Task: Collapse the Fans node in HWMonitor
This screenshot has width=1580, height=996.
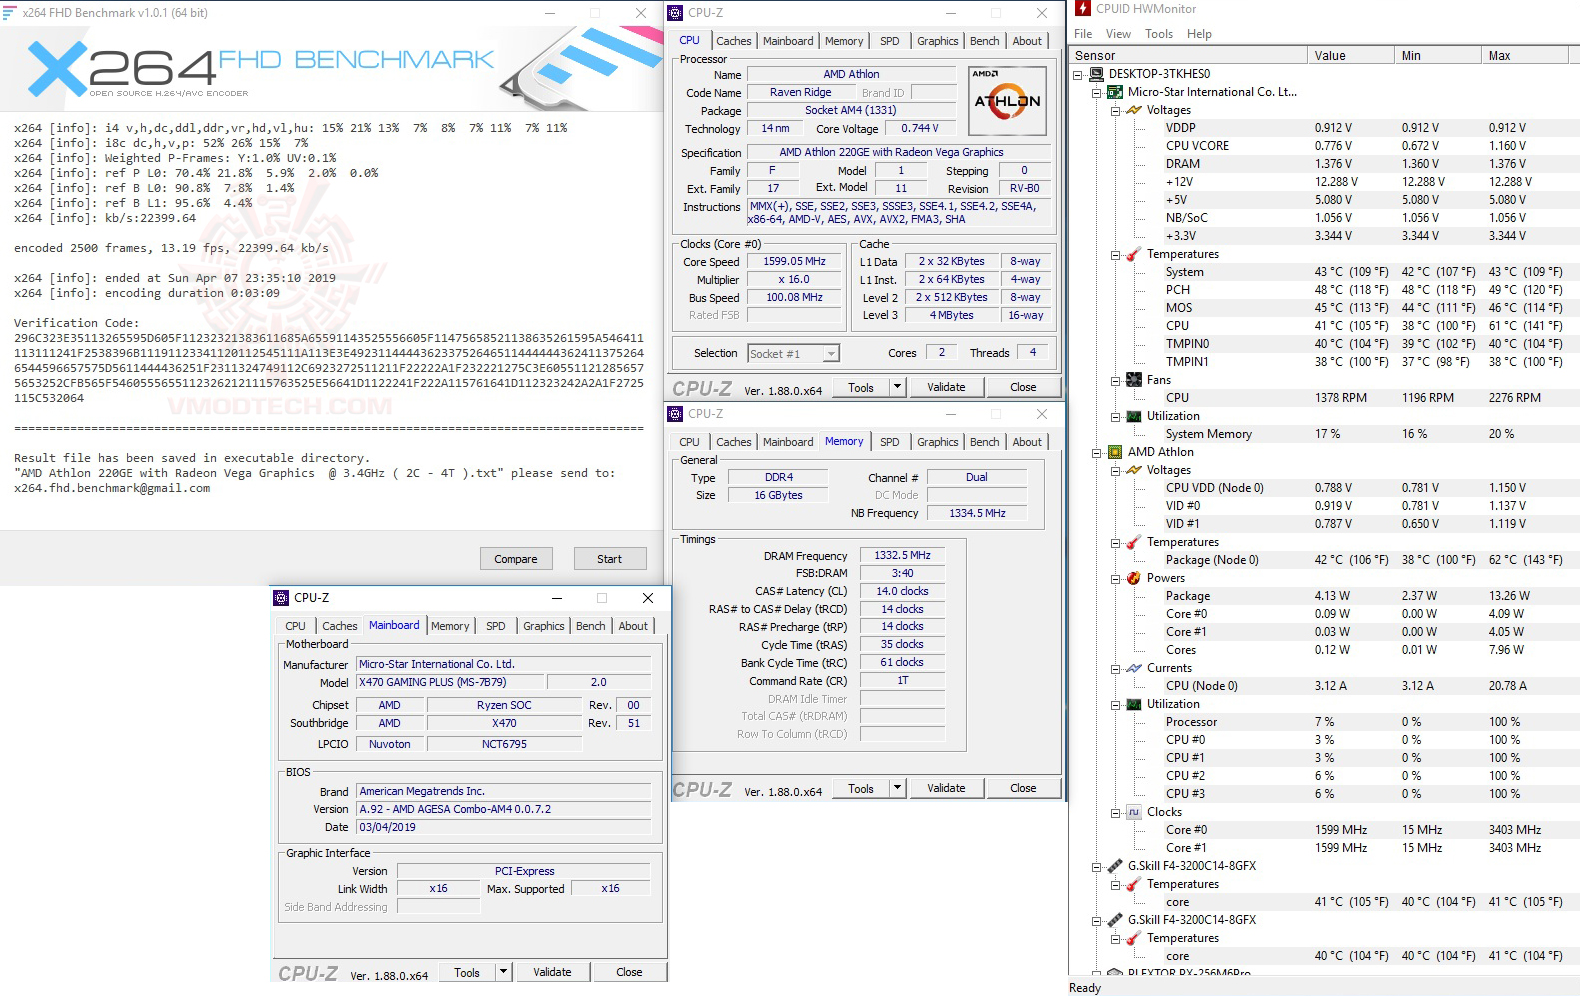Action: pos(1116,380)
